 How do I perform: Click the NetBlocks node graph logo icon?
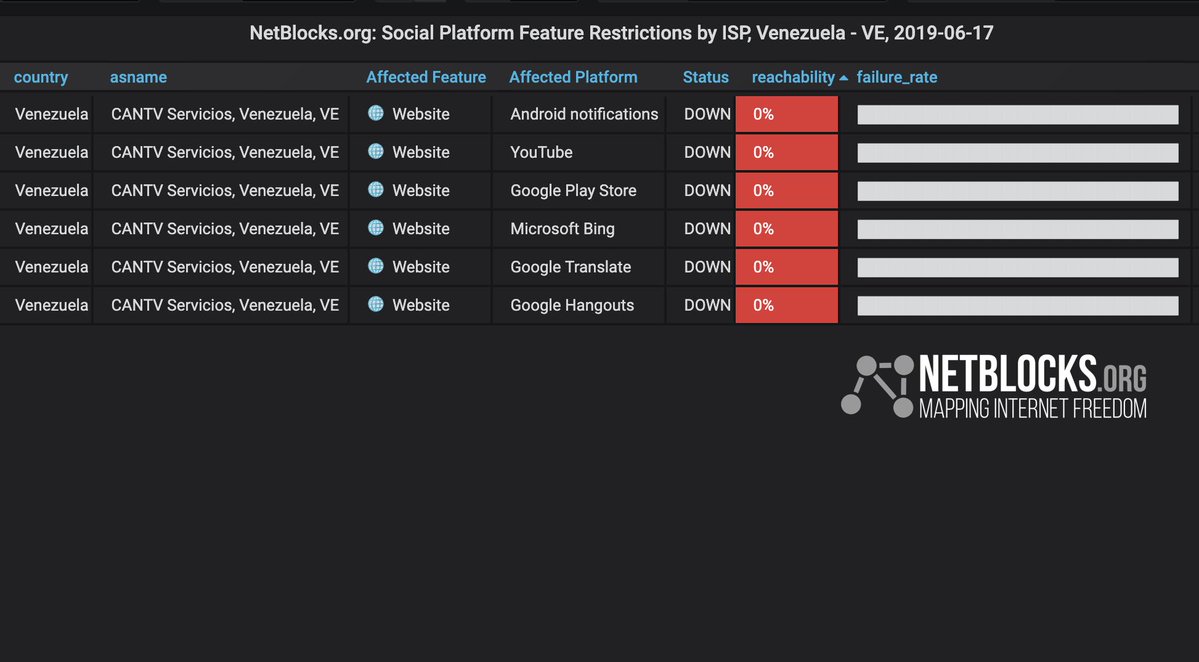pos(877,386)
